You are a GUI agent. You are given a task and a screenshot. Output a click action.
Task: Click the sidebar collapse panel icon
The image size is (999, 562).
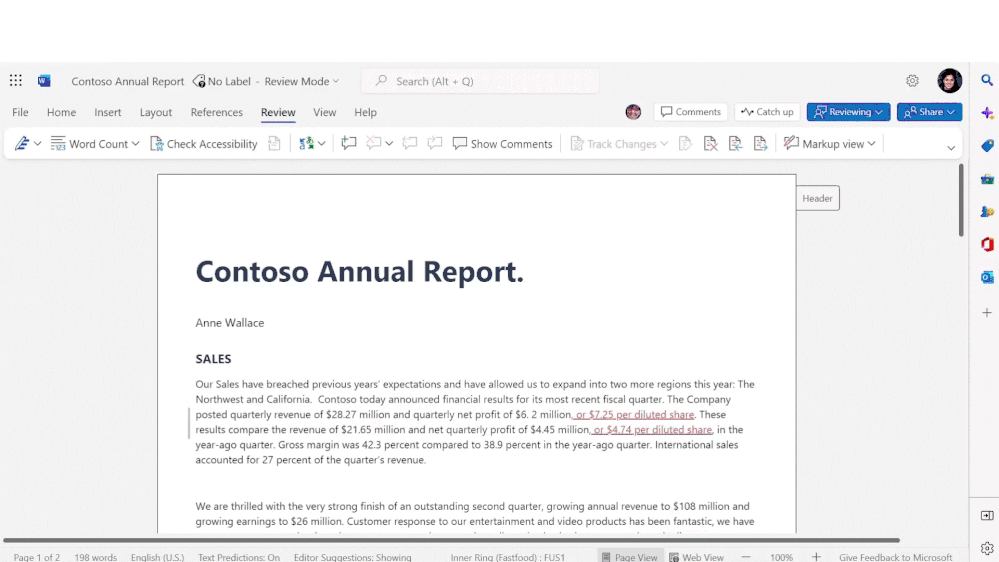[x=987, y=515]
